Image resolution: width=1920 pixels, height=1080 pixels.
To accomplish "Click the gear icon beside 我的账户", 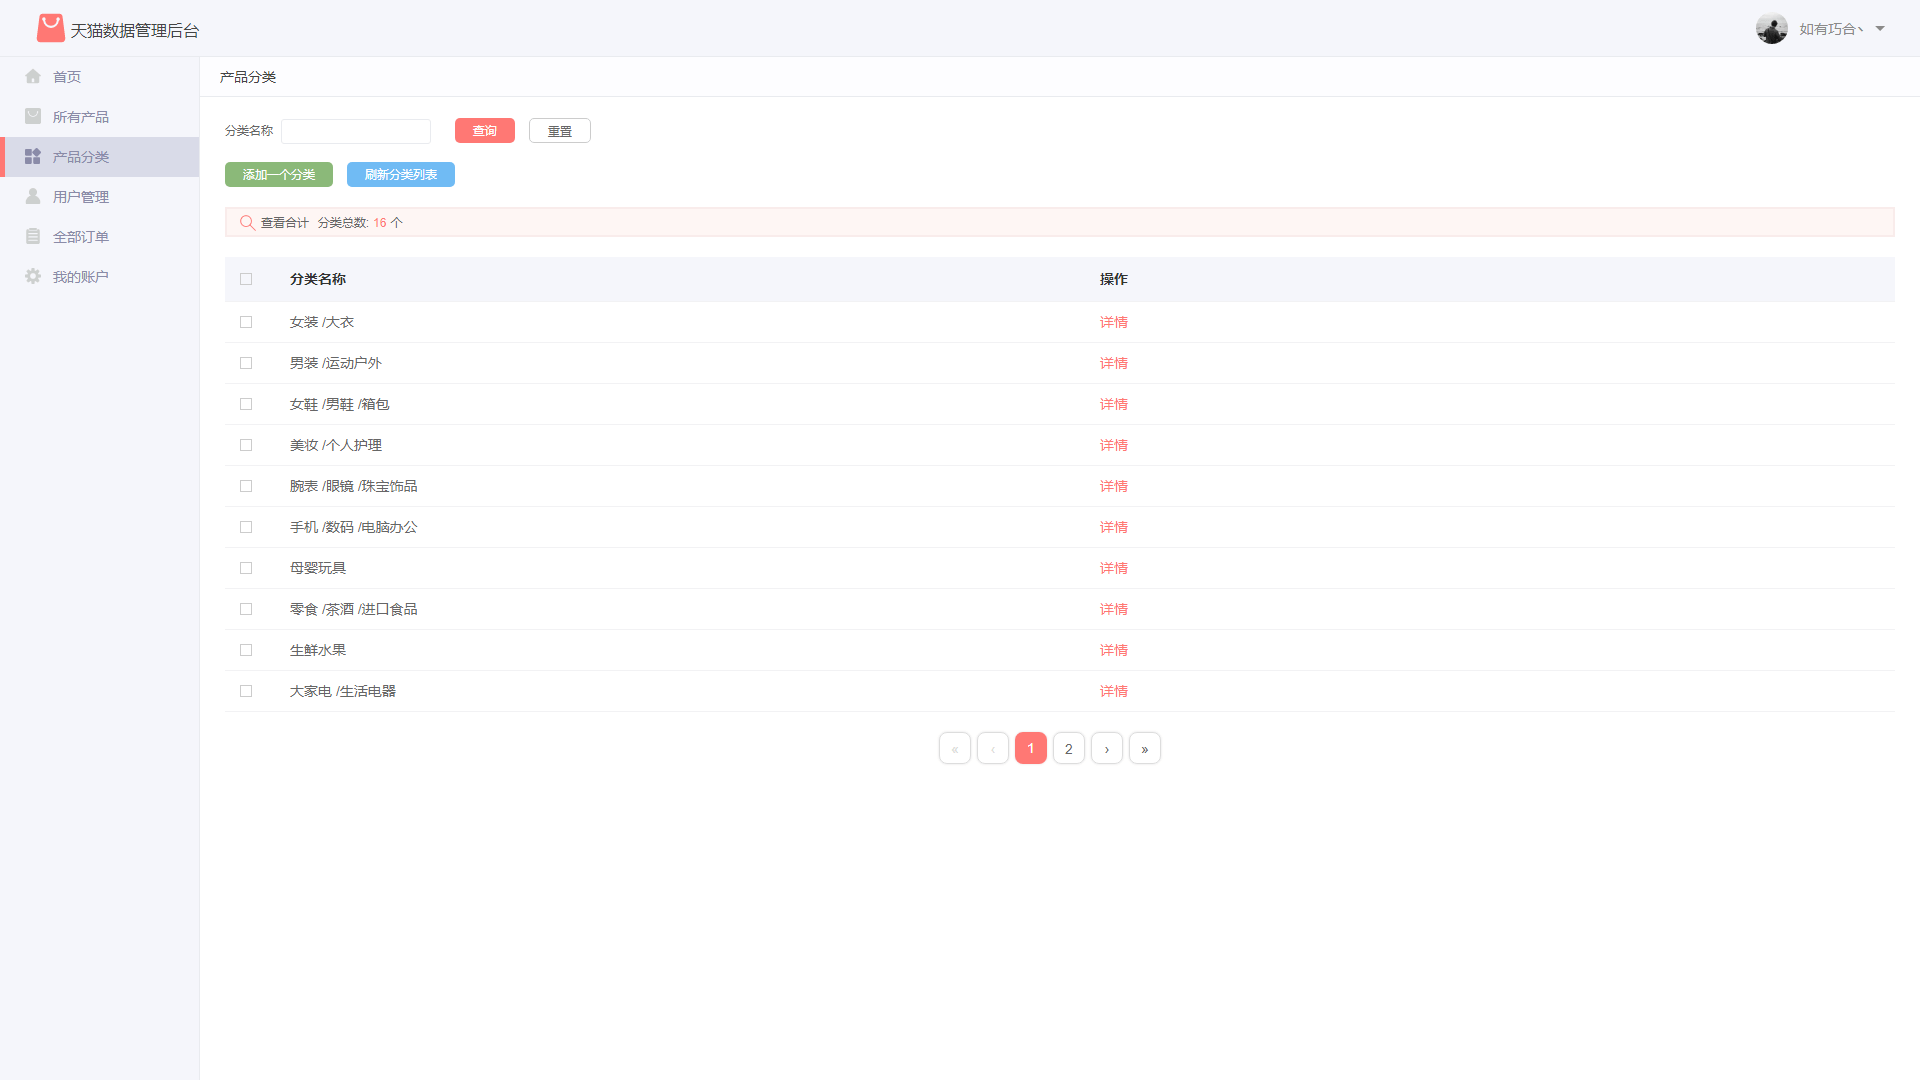I will (33, 276).
